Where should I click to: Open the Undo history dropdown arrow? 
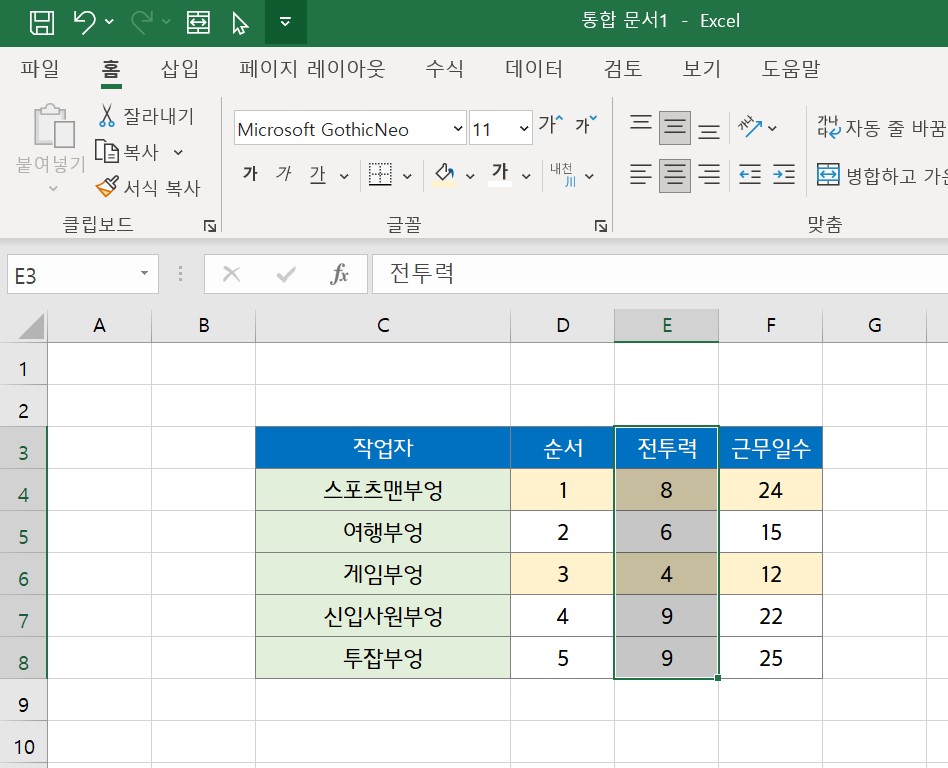click(109, 22)
